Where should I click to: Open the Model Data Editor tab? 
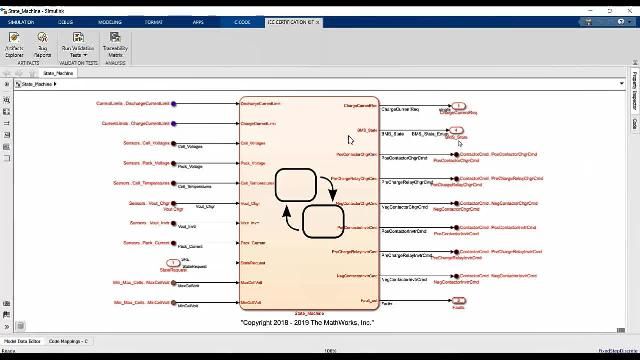22,341
